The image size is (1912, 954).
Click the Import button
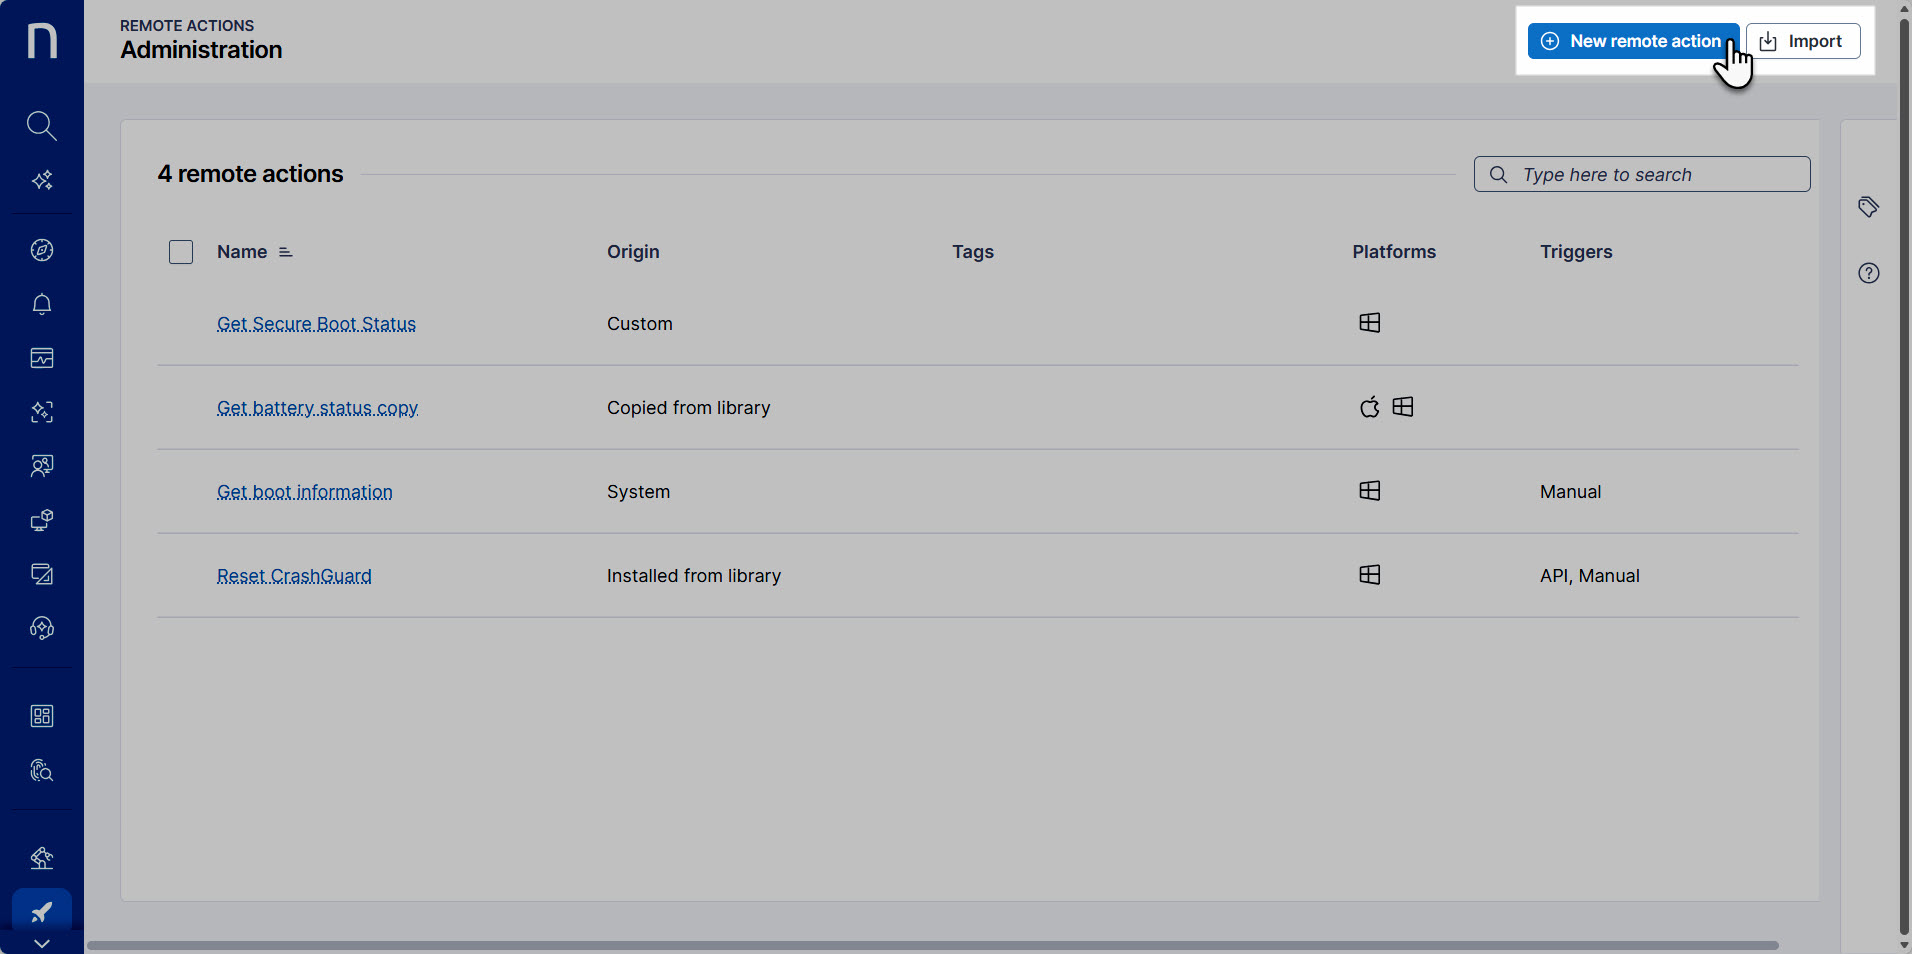(1802, 41)
